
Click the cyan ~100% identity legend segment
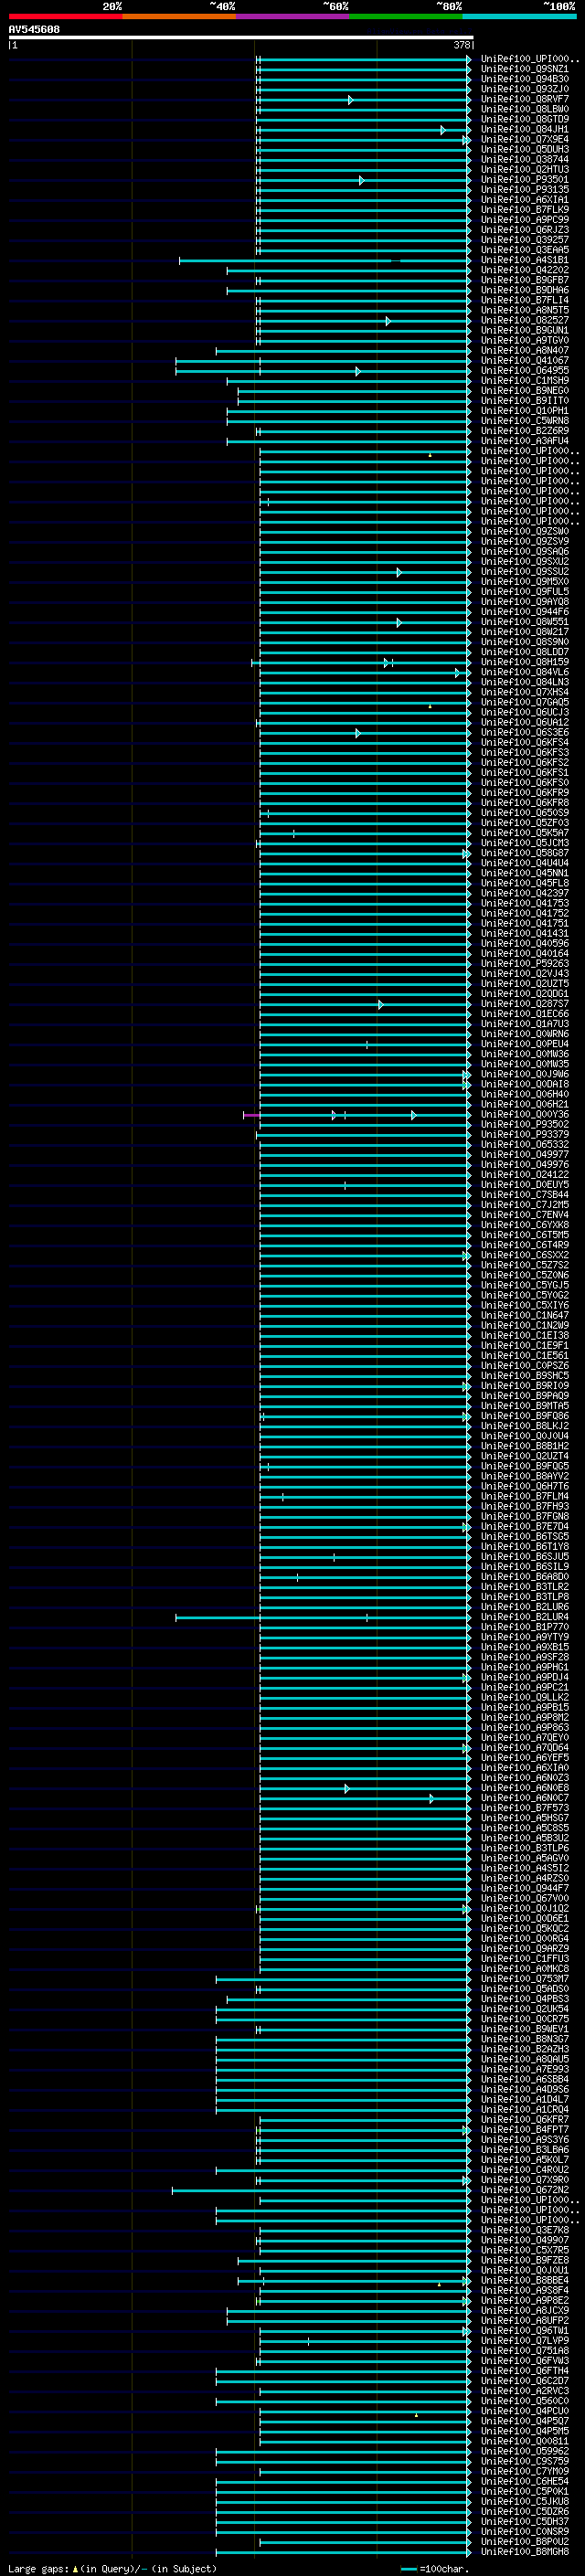point(519,17)
